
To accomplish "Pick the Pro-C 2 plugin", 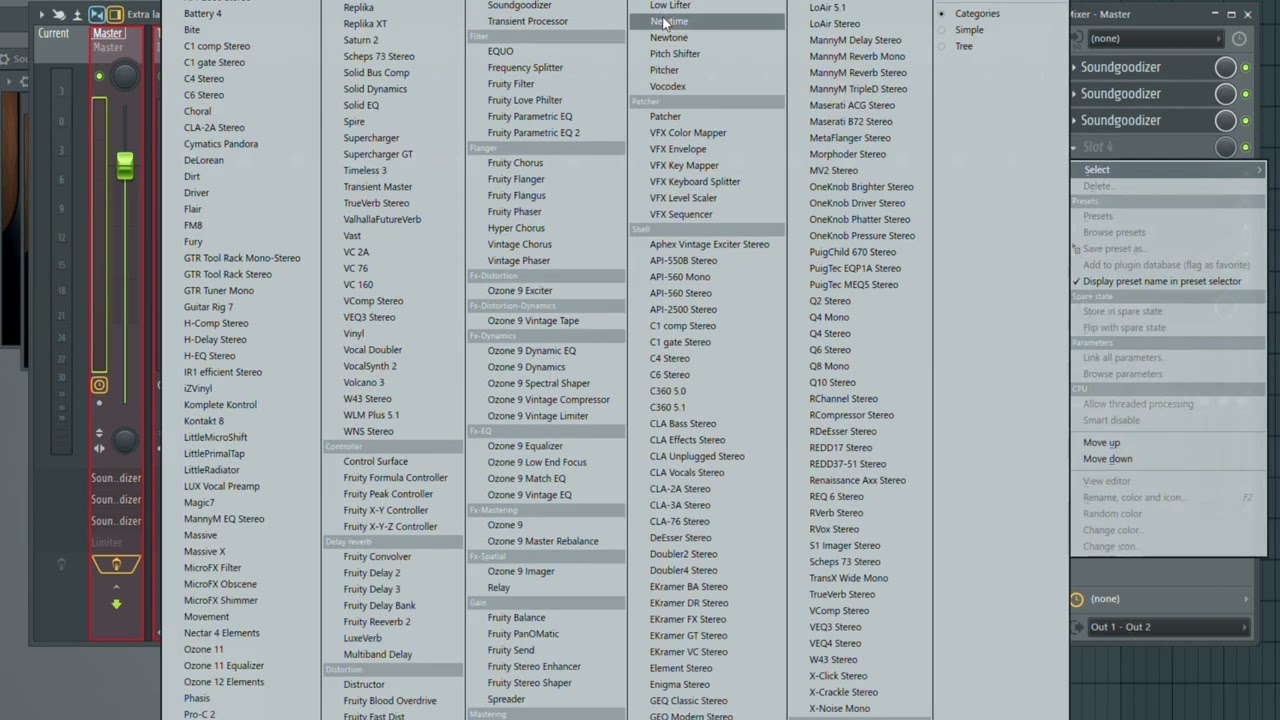I will pos(199,714).
